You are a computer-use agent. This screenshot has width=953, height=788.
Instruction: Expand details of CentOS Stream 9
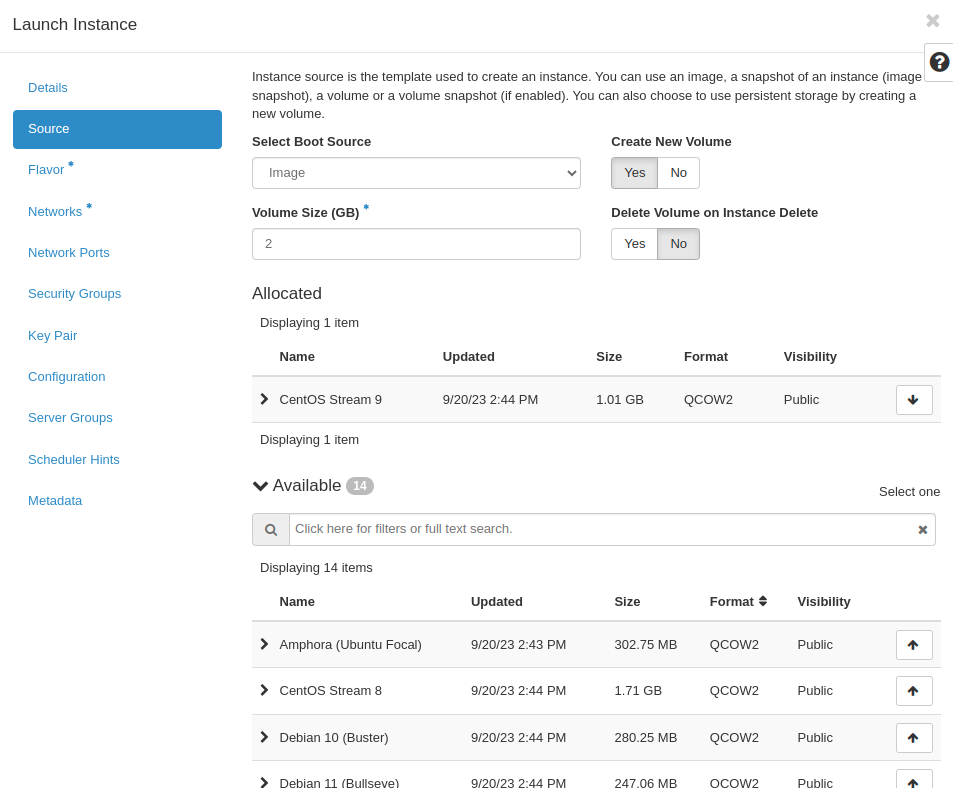(x=263, y=399)
